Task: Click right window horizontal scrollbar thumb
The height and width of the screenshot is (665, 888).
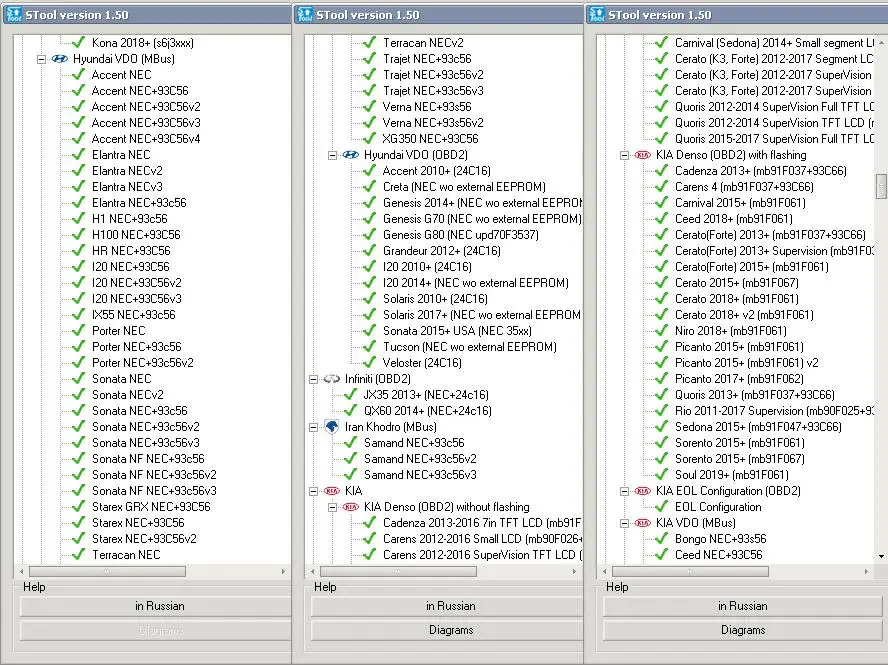Action: click(x=690, y=572)
